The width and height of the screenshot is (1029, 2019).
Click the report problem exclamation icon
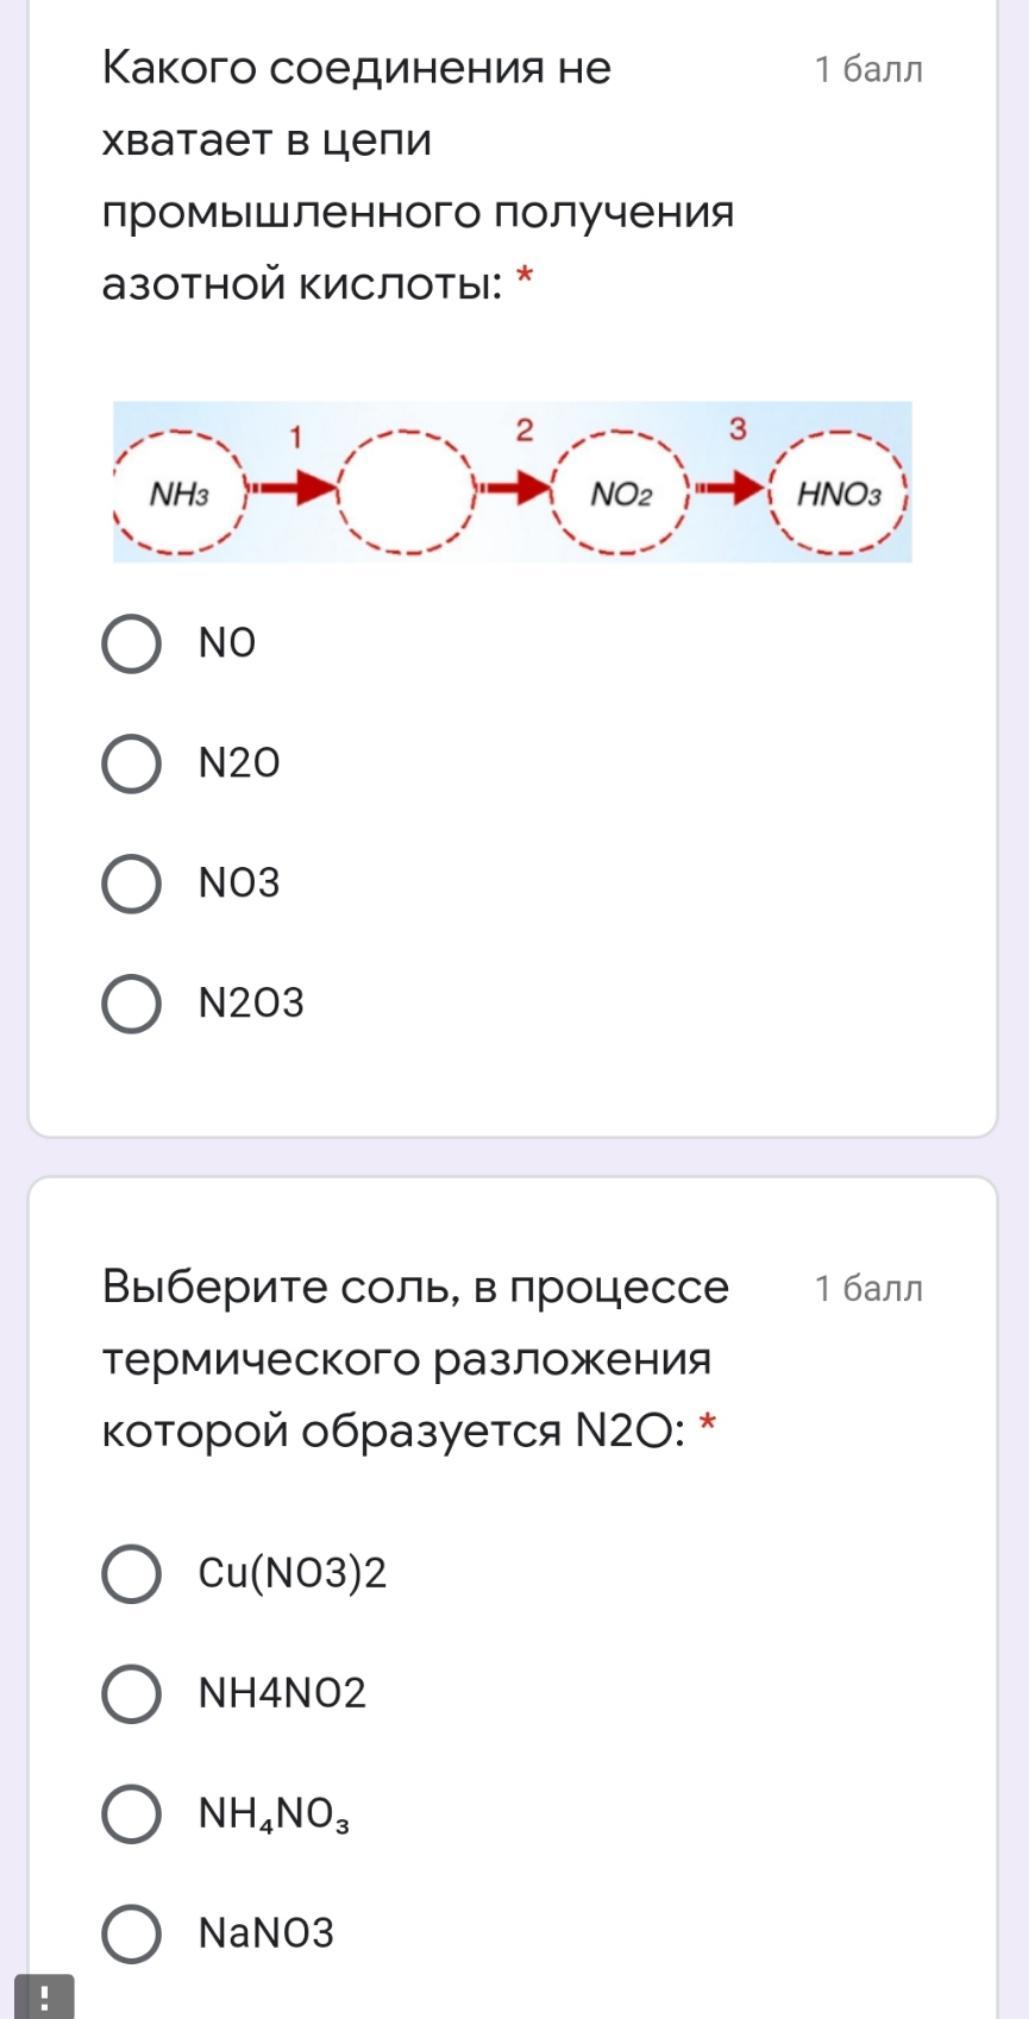coord(44,1997)
